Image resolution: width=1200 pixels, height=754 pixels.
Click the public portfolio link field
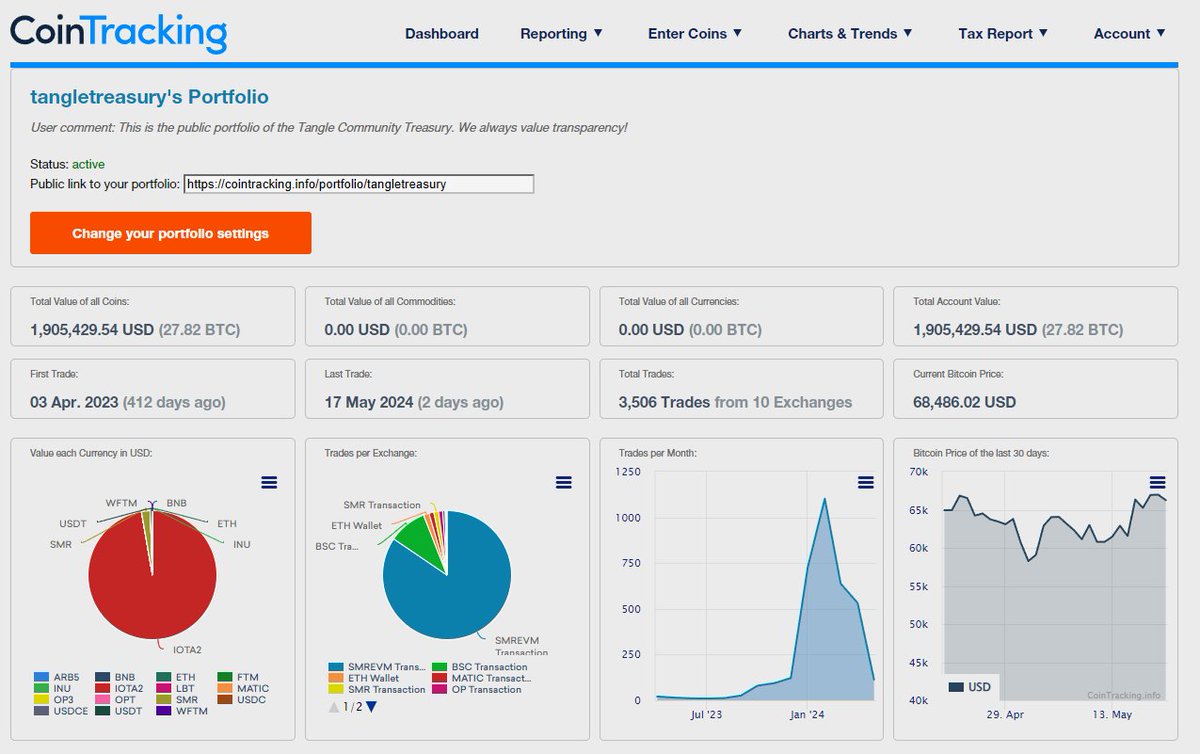(x=359, y=184)
